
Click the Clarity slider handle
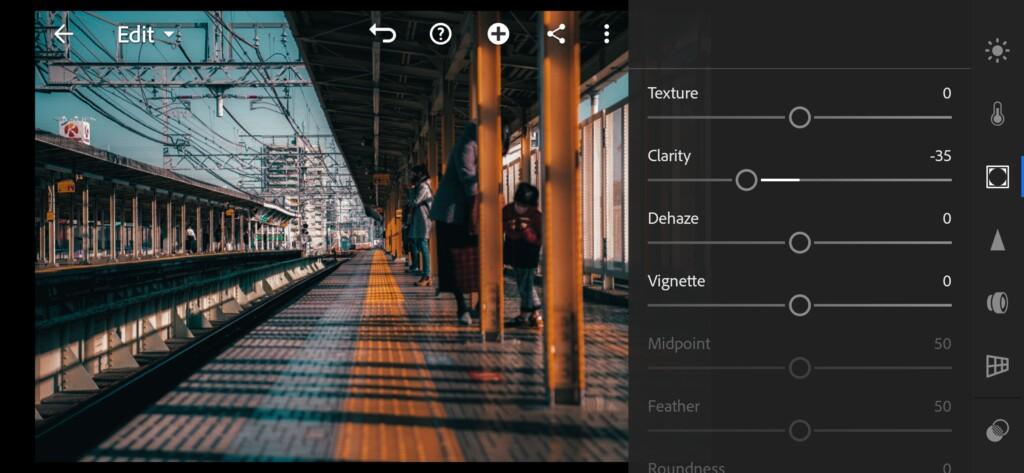746,180
